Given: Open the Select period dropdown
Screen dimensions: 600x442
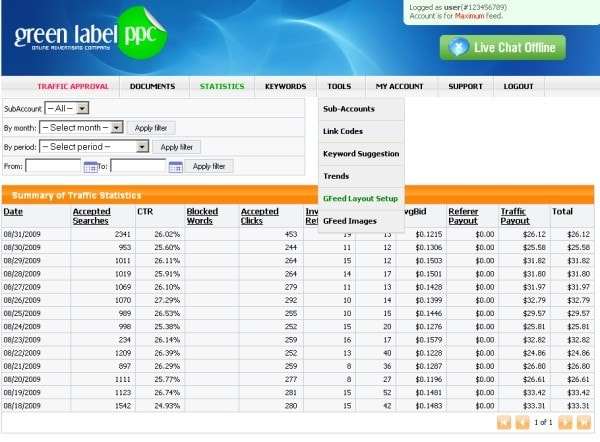Looking at the screenshot, I should point(94,147).
